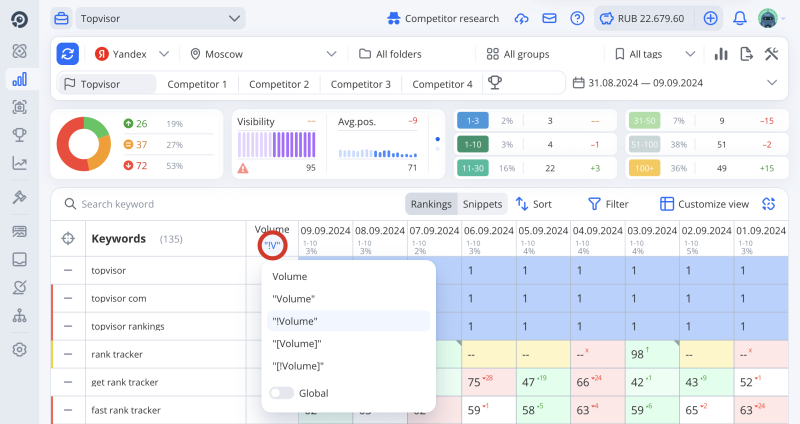Image resolution: width=800 pixels, height=424 pixels.
Task: Select "!Volume" option in volume menu
Action: pos(295,321)
